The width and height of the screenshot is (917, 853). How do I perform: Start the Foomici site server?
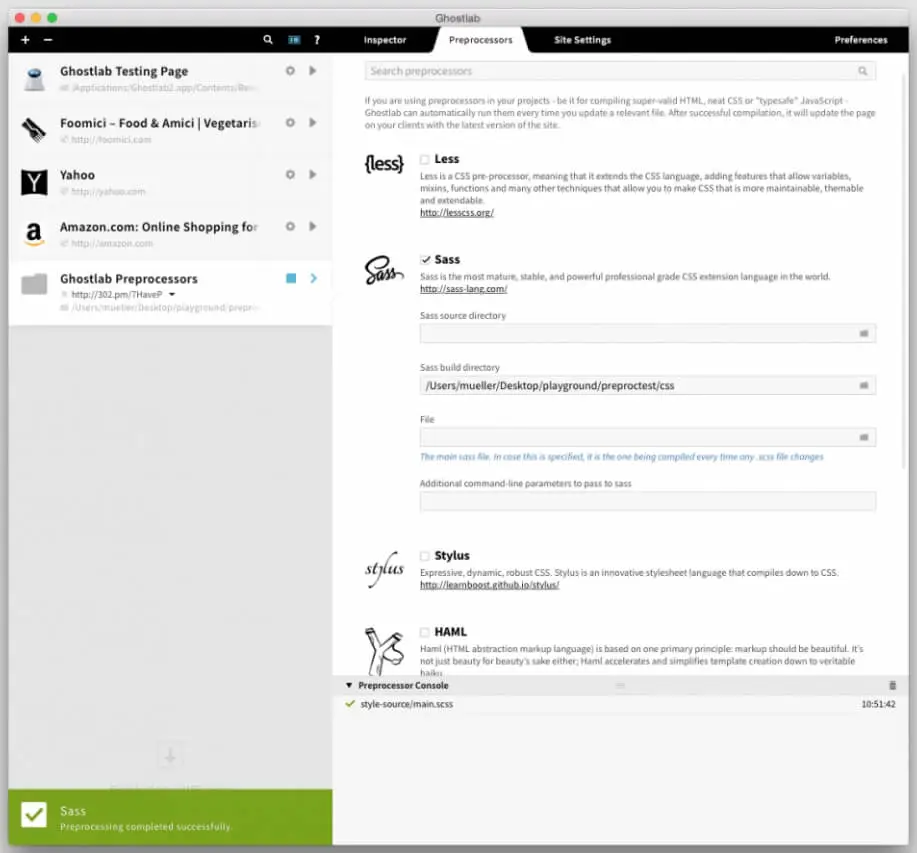click(313, 123)
